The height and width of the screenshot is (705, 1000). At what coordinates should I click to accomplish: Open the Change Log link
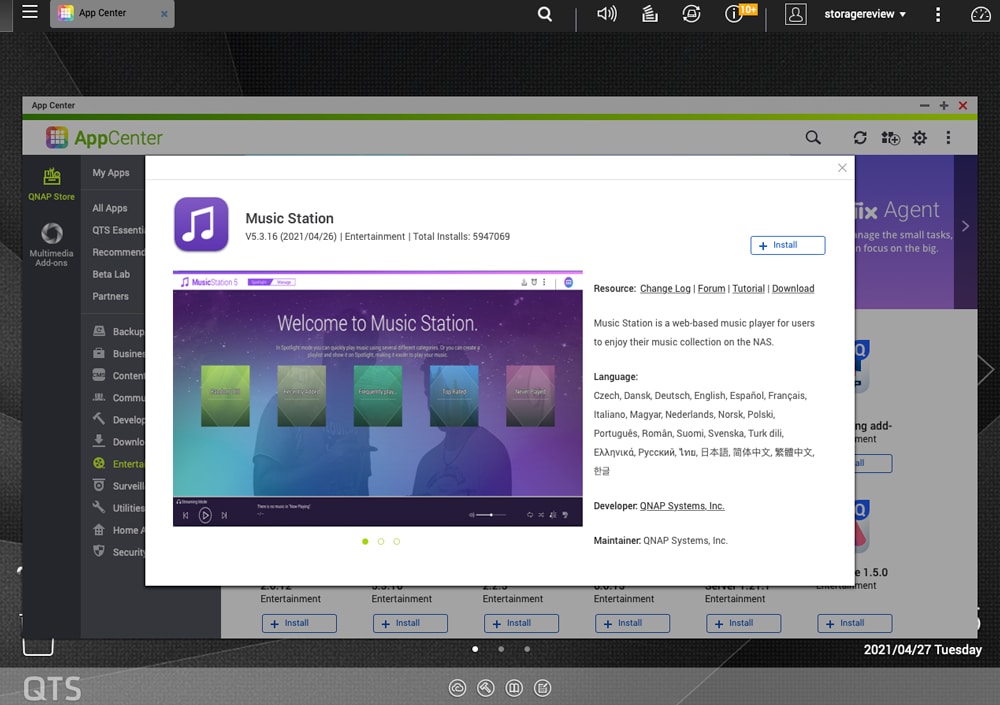point(665,288)
